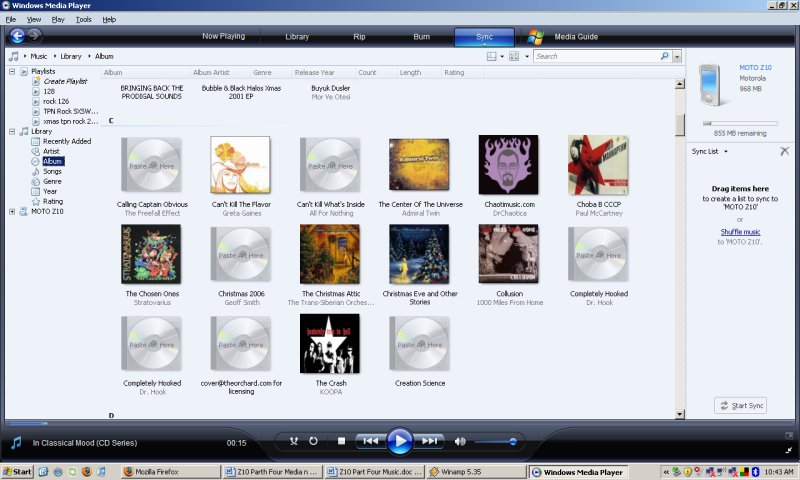Select Rating view in Library
Image resolution: width=800 pixels, height=480 pixels.
tap(53, 201)
